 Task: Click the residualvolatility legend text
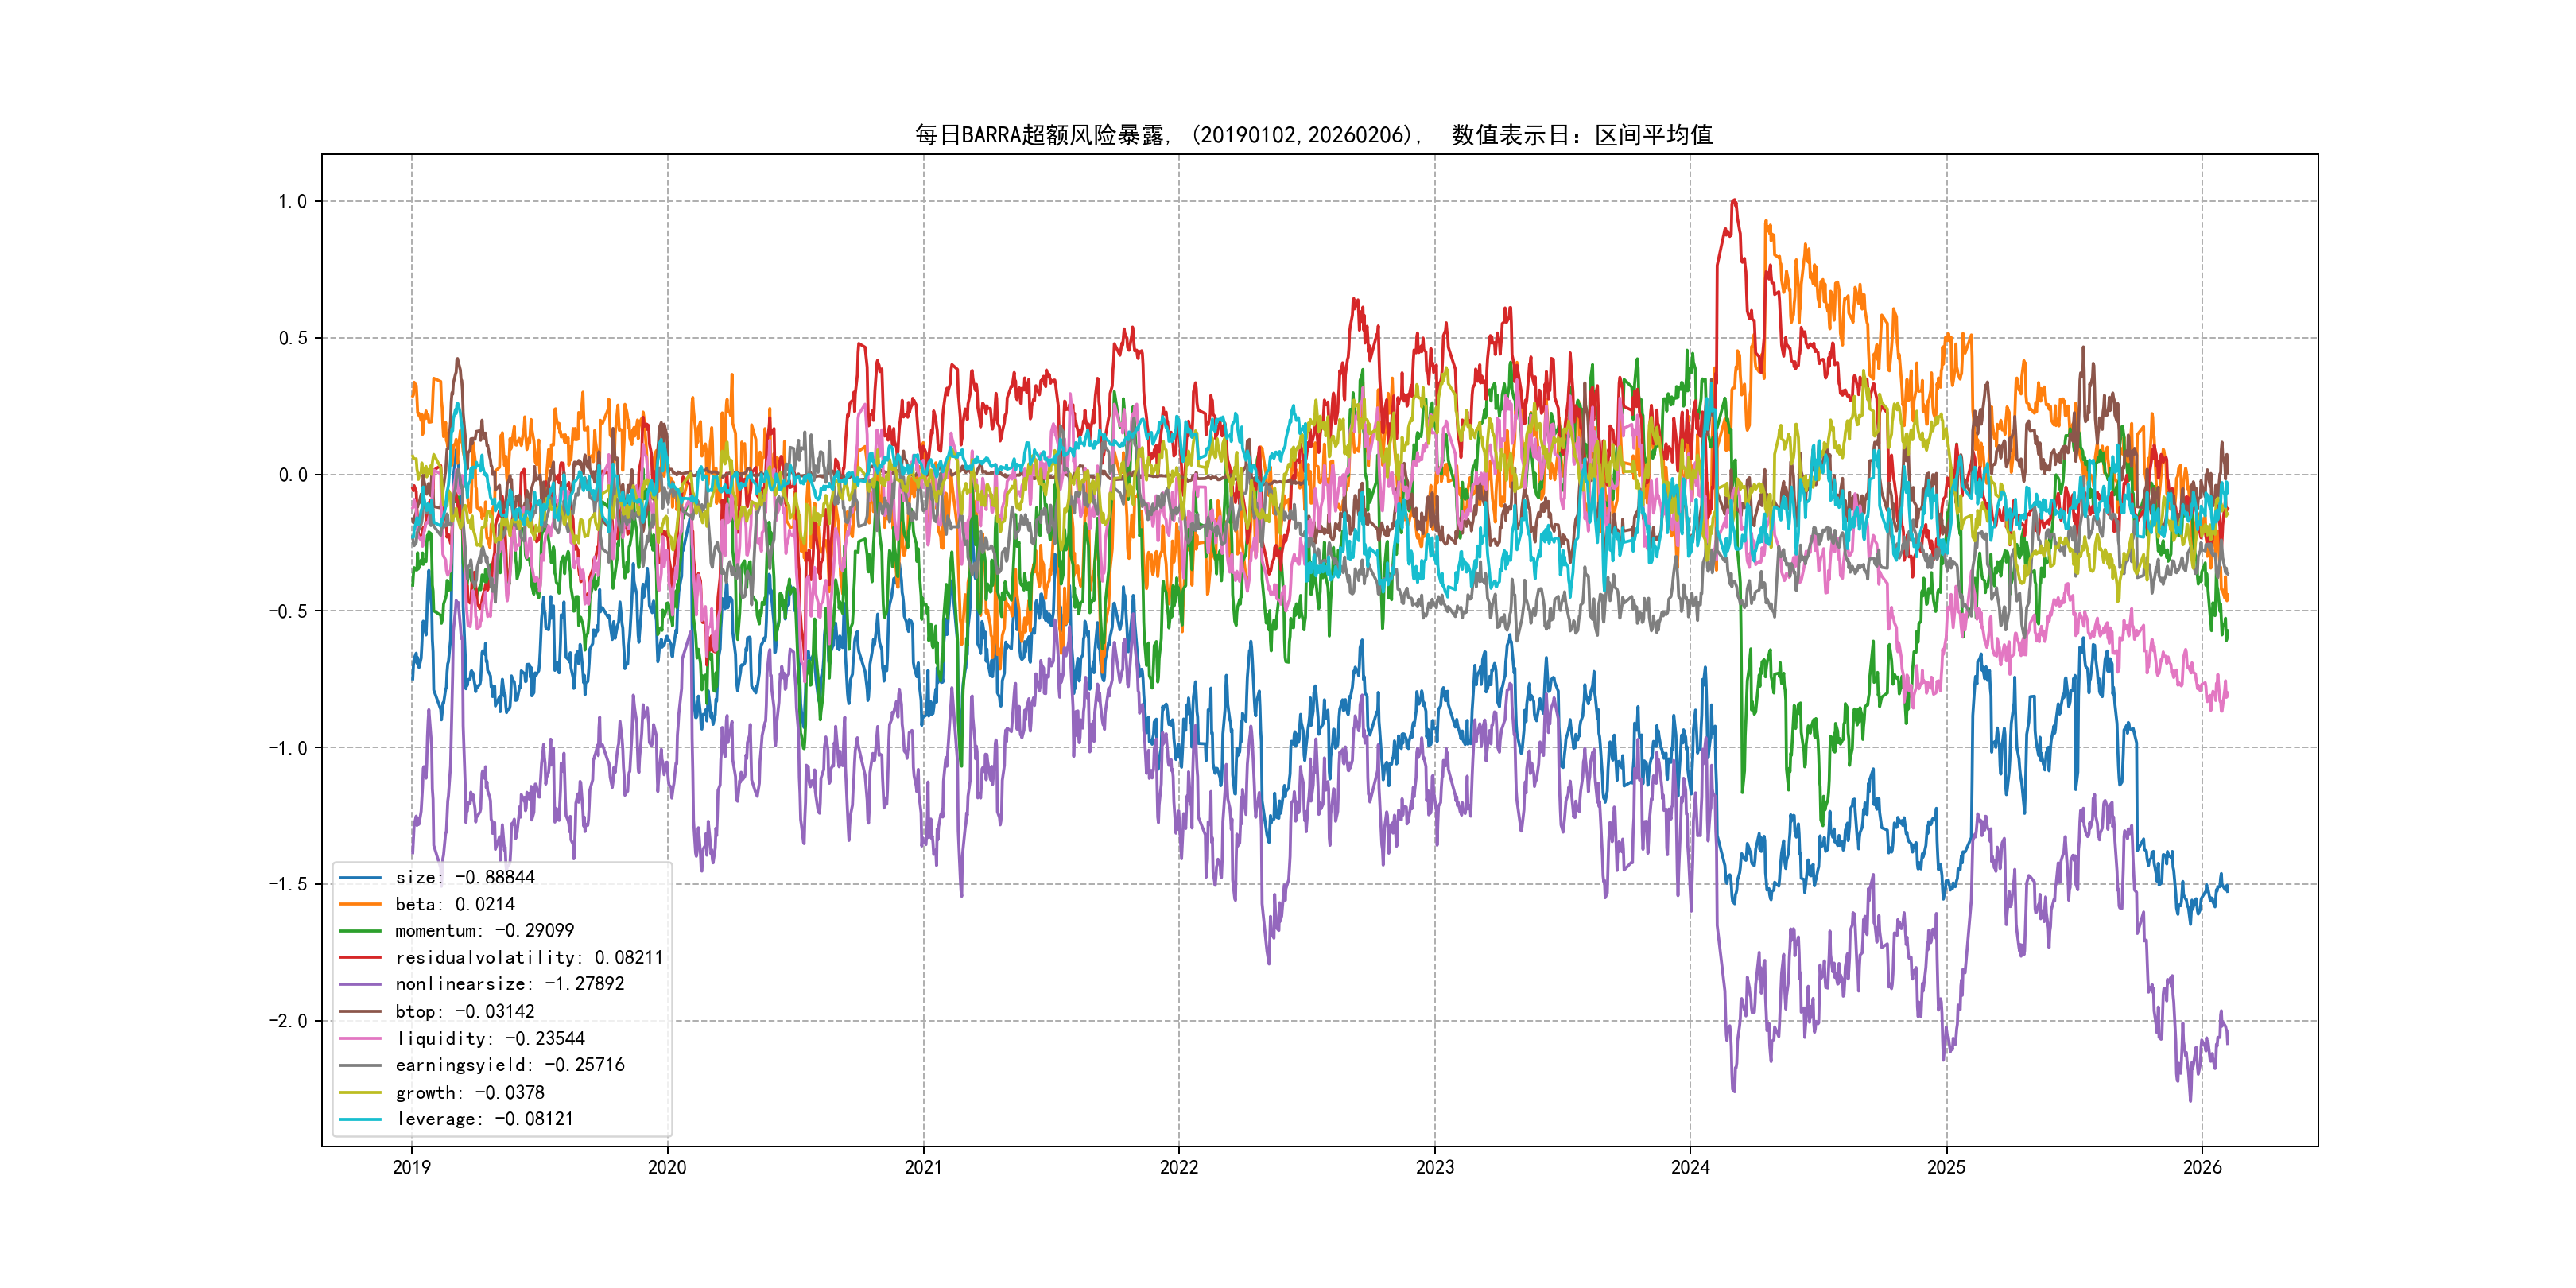tap(529, 958)
